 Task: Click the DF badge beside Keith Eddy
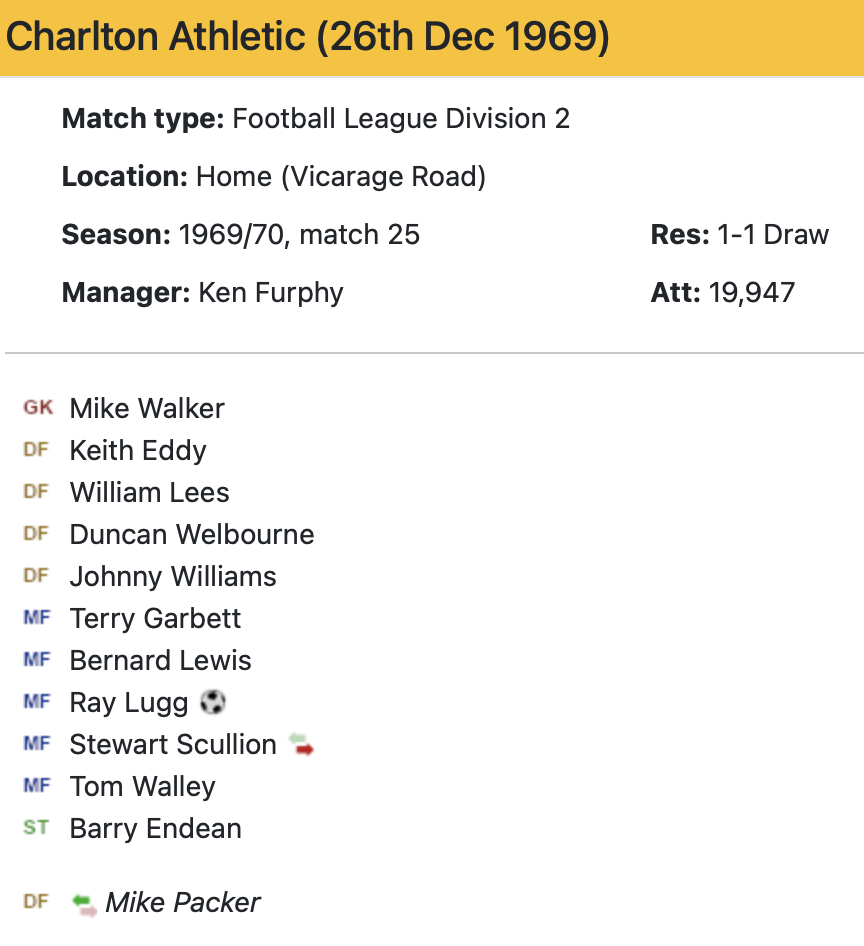(36, 450)
